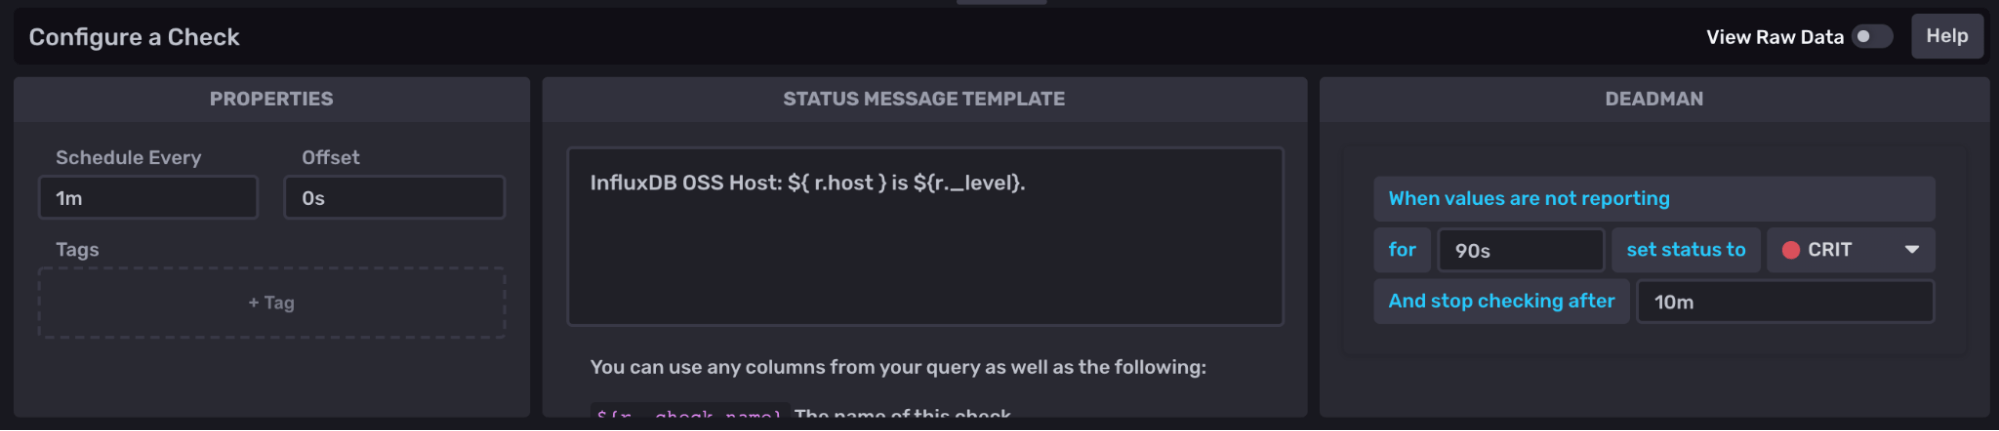Viewport: 1999px width, 431px height.
Task: Click the check name variable code snippet
Action: point(689,413)
